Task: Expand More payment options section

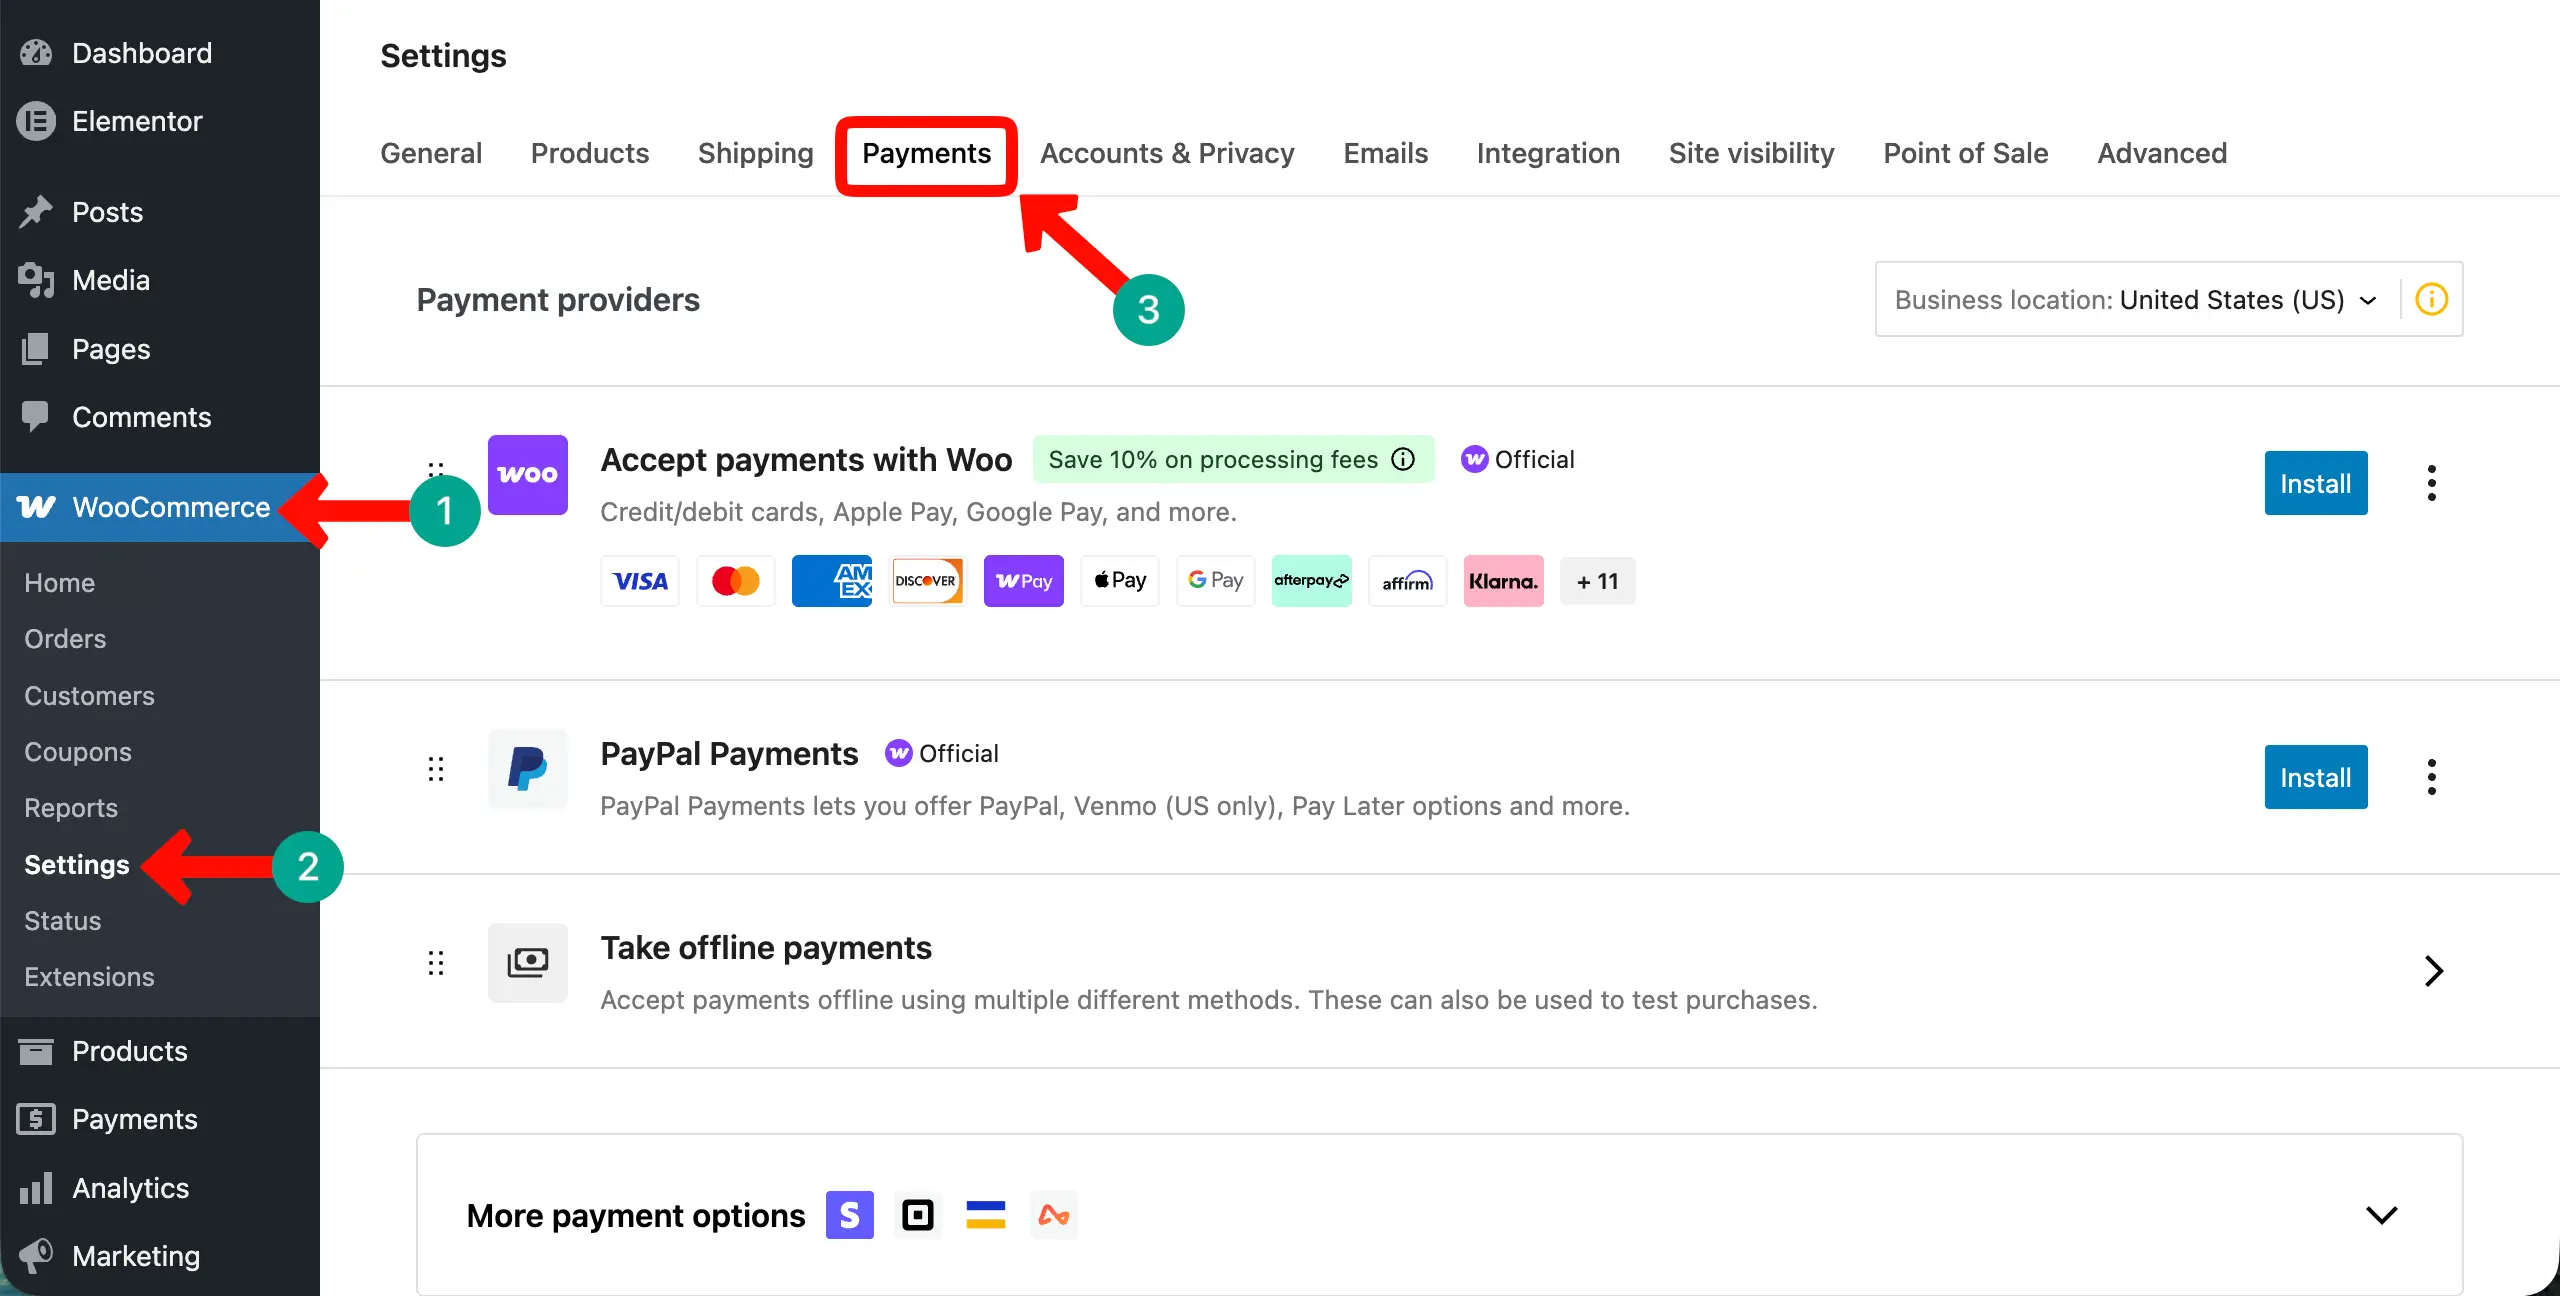Action: pos(2382,1215)
